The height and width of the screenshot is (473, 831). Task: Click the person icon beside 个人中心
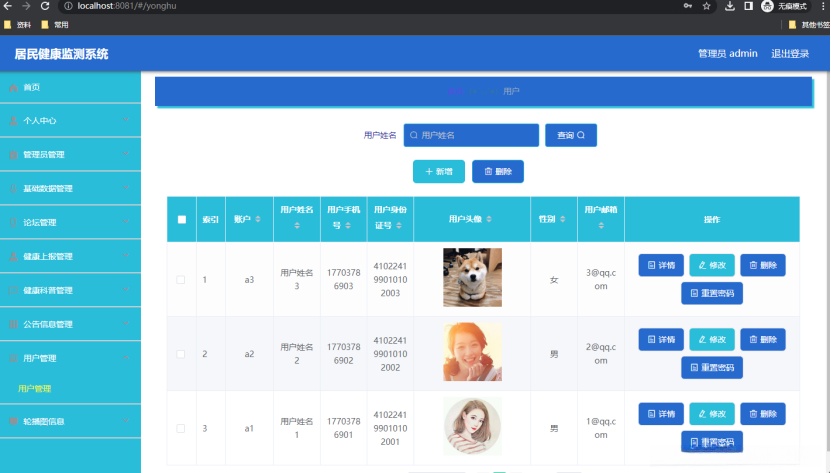(14, 121)
